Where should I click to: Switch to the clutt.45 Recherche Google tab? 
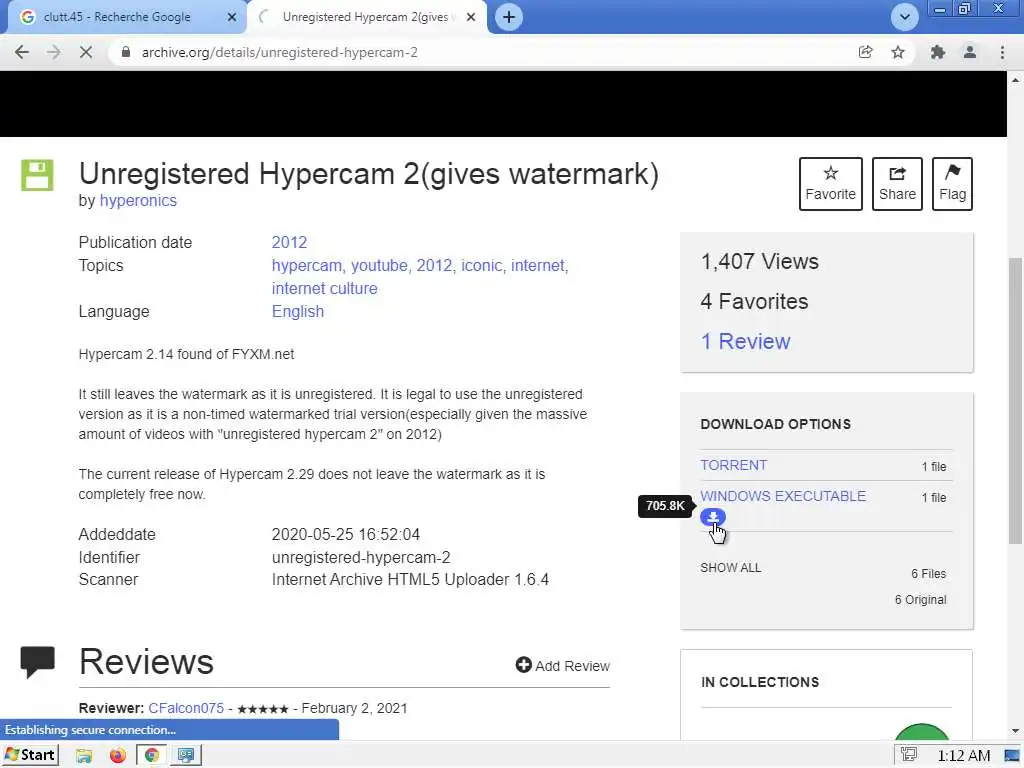pyautogui.click(x=124, y=17)
